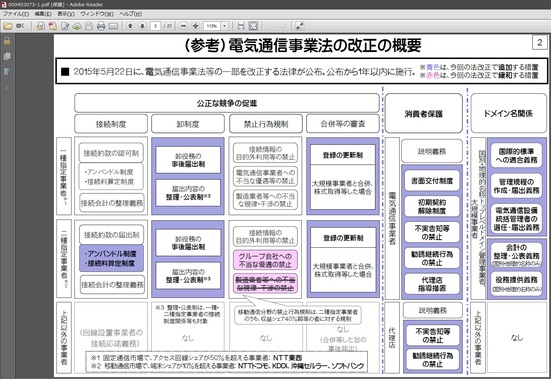Viewport: 551px width, 380px height.
Task: Click the 接続制度 column header
Action: (x=111, y=124)
